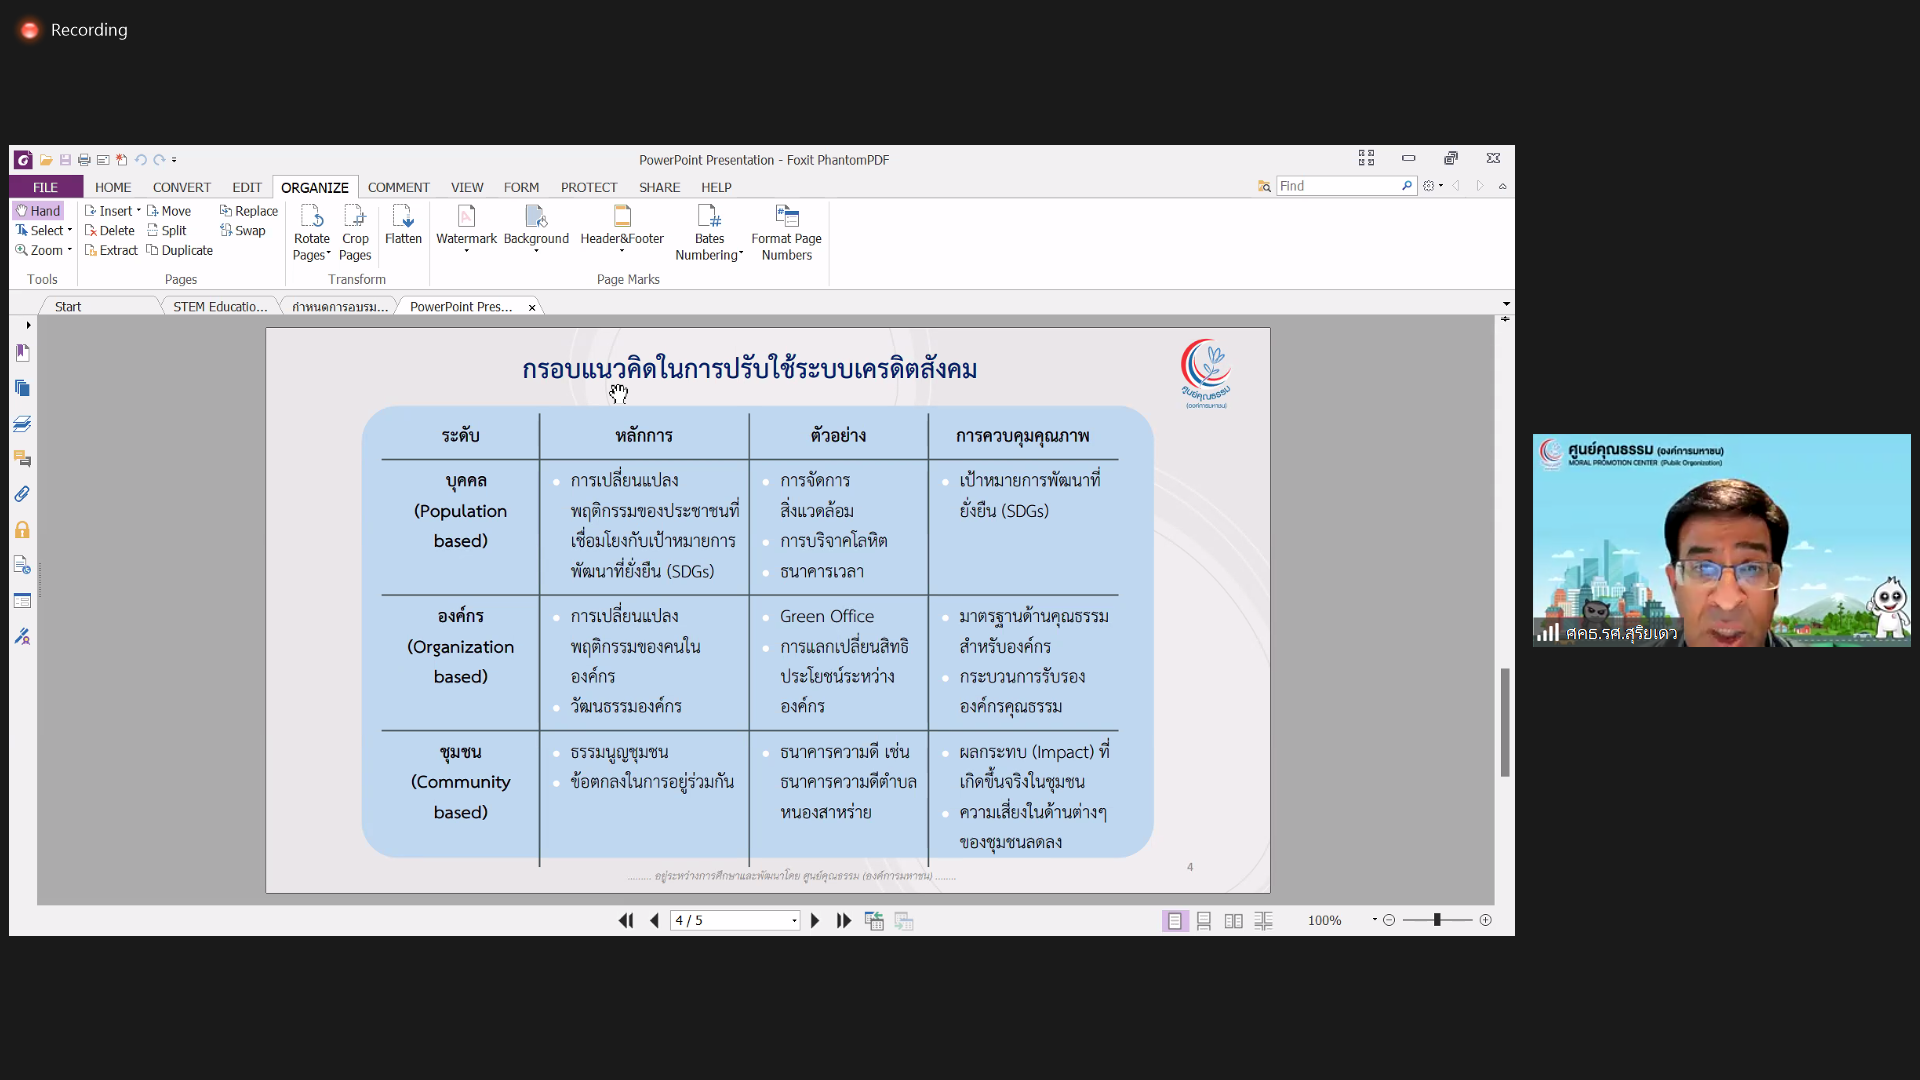Viewport: 1920px width, 1080px height.
Task: Switch to the HELP ribbon tab
Action: pyautogui.click(x=716, y=187)
